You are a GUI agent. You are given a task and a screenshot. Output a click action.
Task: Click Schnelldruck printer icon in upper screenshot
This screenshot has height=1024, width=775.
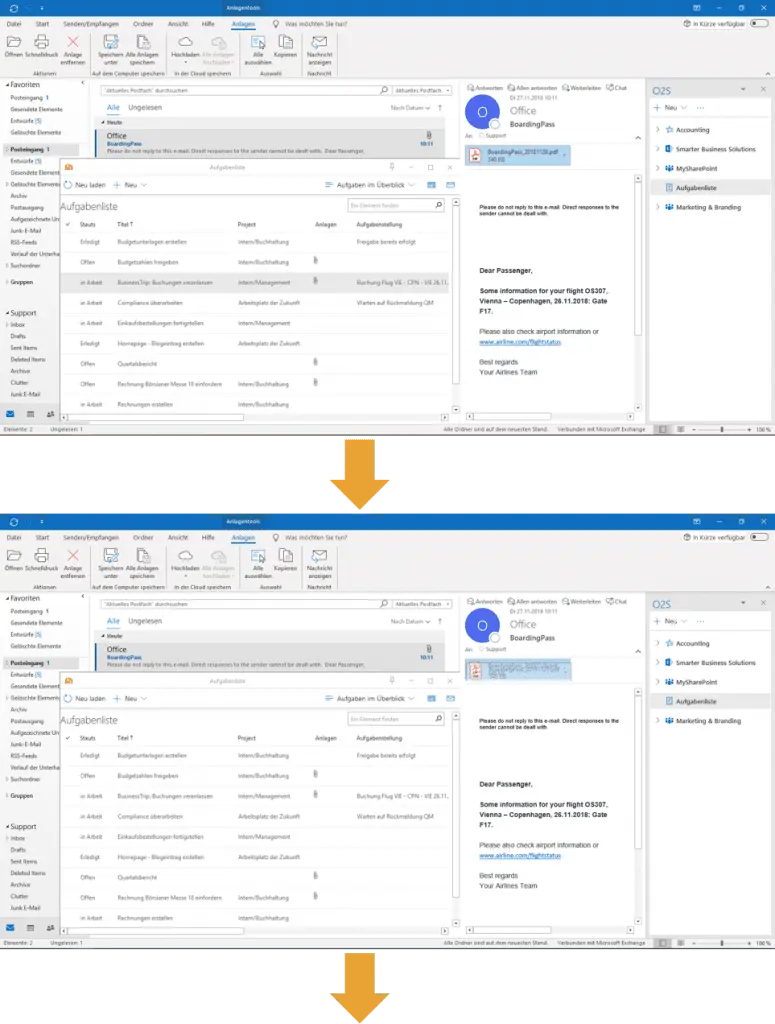pyautogui.click(x=41, y=42)
